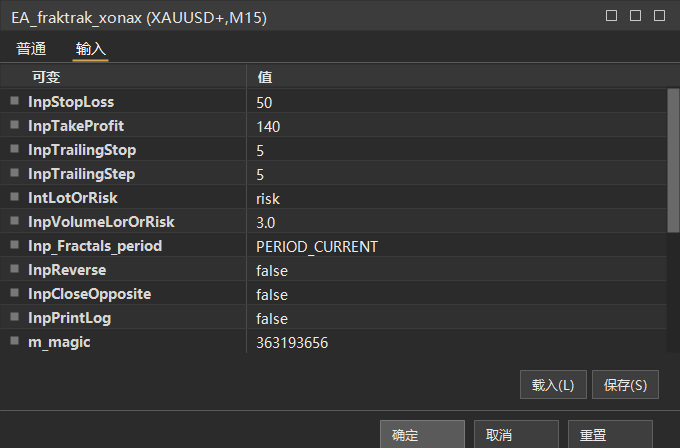Click the InpPrintLog row icon

14,317
